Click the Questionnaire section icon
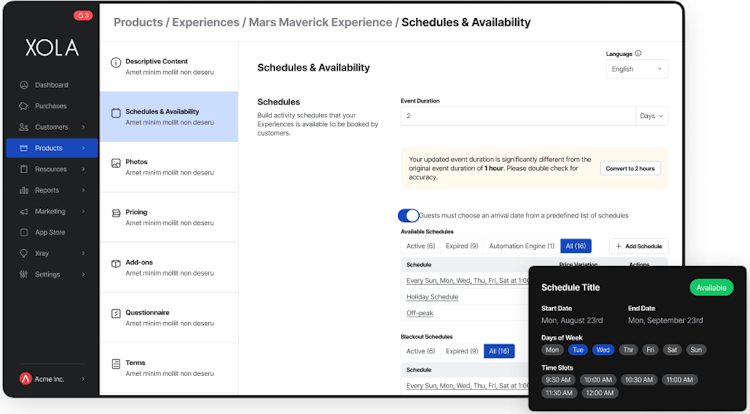Viewport: 750px width, 414px height. tap(116, 313)
